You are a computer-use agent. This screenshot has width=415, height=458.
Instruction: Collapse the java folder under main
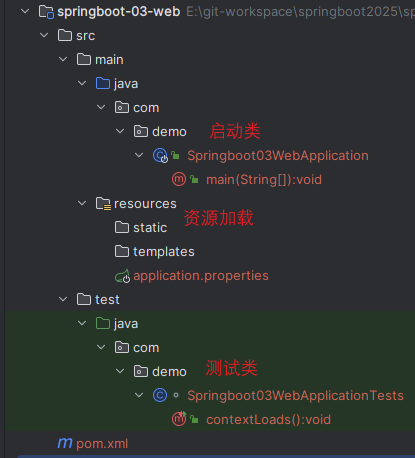[82, 83]
